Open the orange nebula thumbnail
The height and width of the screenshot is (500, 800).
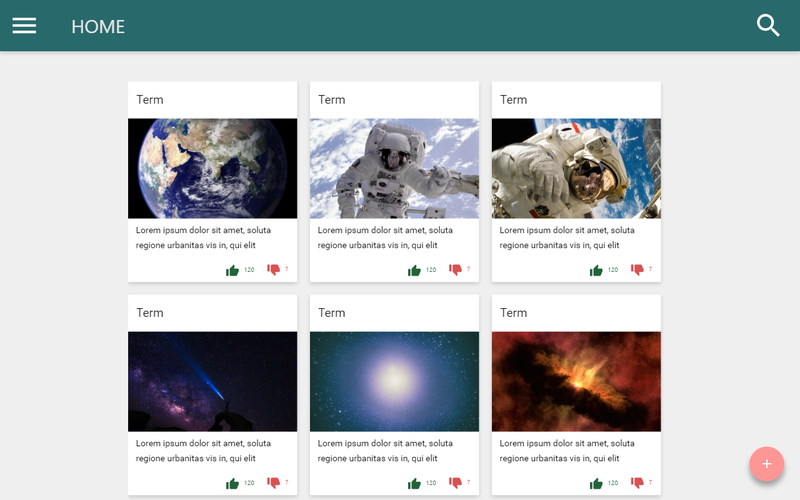tap(576, 381)
